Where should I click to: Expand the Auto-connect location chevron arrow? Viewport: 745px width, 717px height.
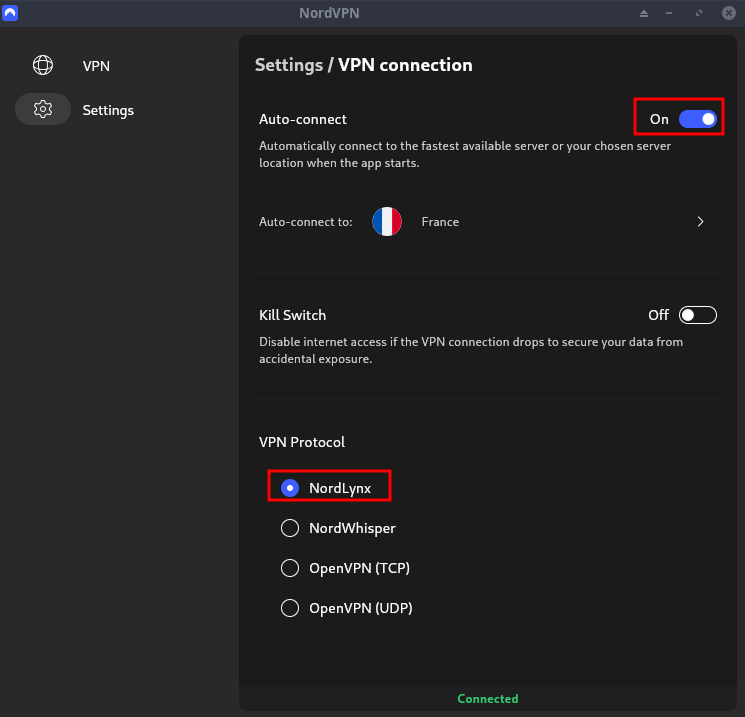(700, 222)
